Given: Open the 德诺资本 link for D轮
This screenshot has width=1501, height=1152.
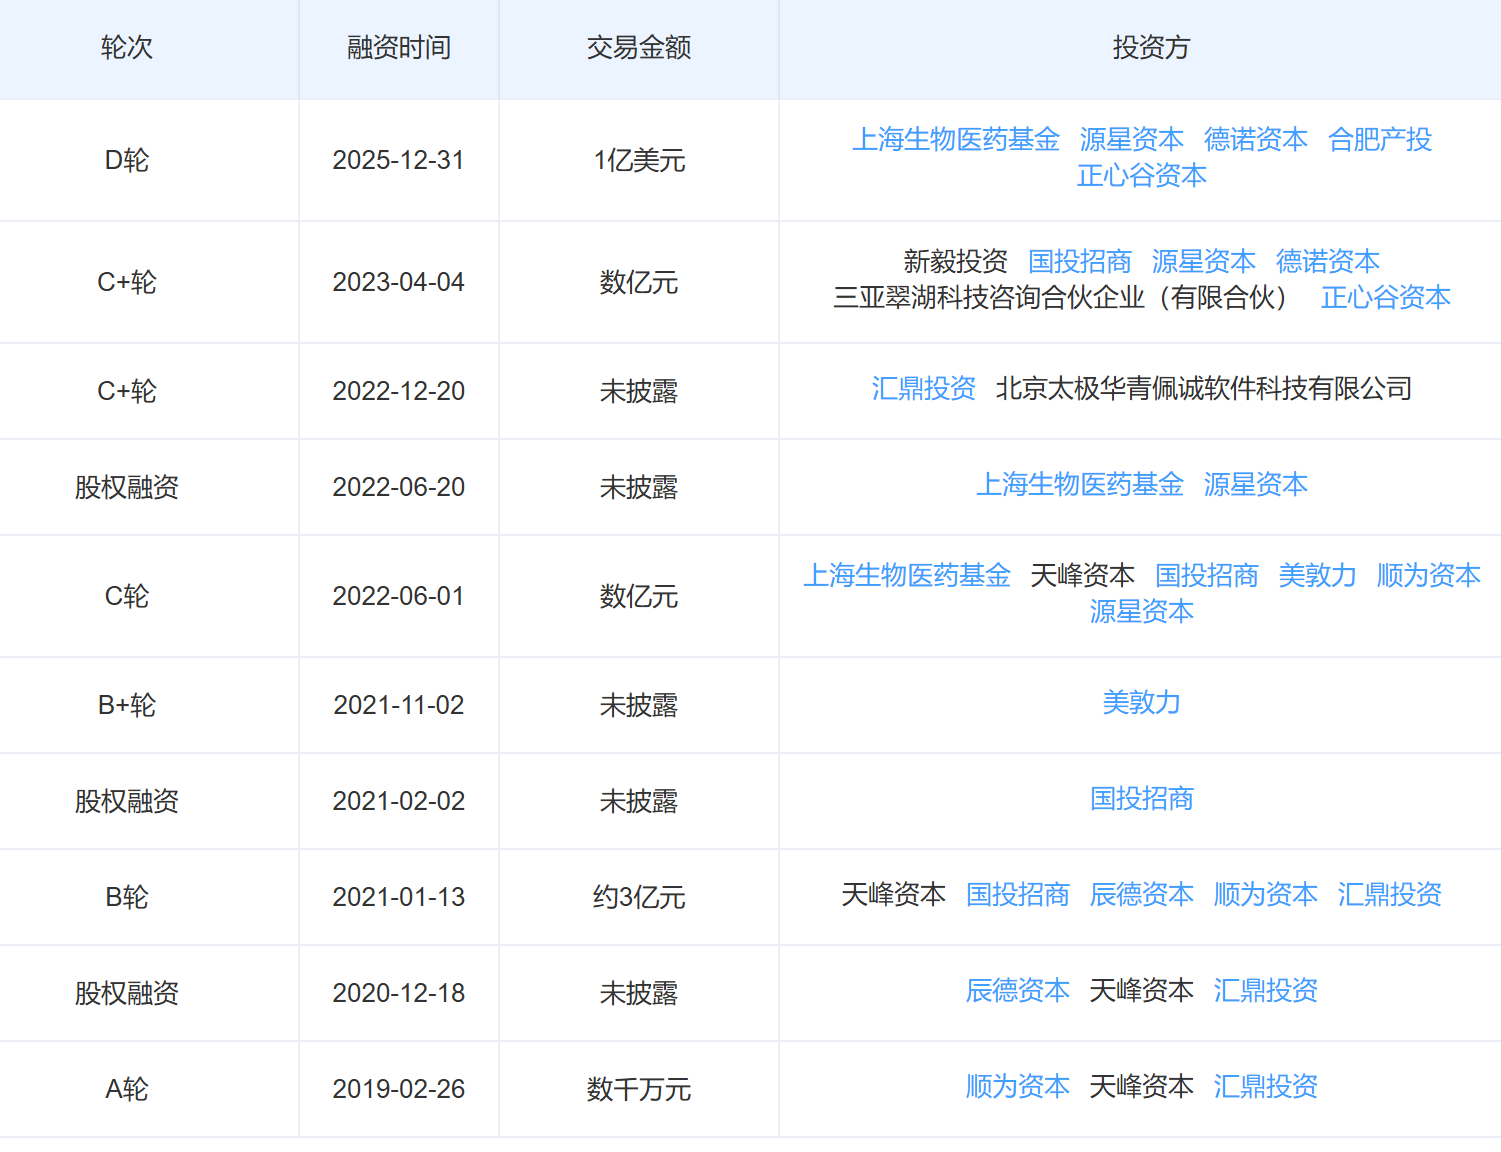Looking at the screenshot, I should point(1256,140).
